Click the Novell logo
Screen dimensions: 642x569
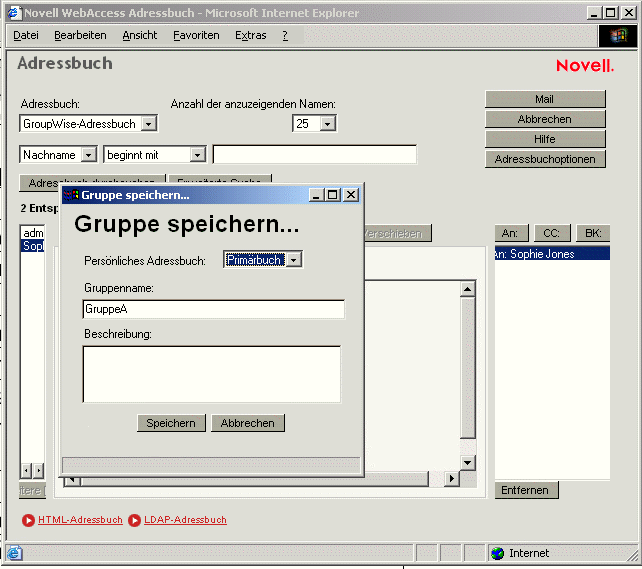[585, 65]
